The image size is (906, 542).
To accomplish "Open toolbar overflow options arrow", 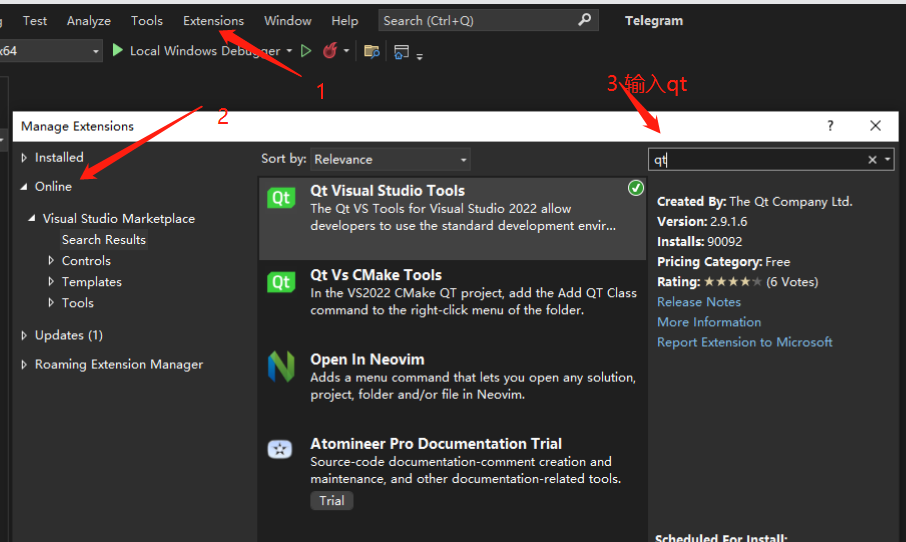I will pos(419,56).
